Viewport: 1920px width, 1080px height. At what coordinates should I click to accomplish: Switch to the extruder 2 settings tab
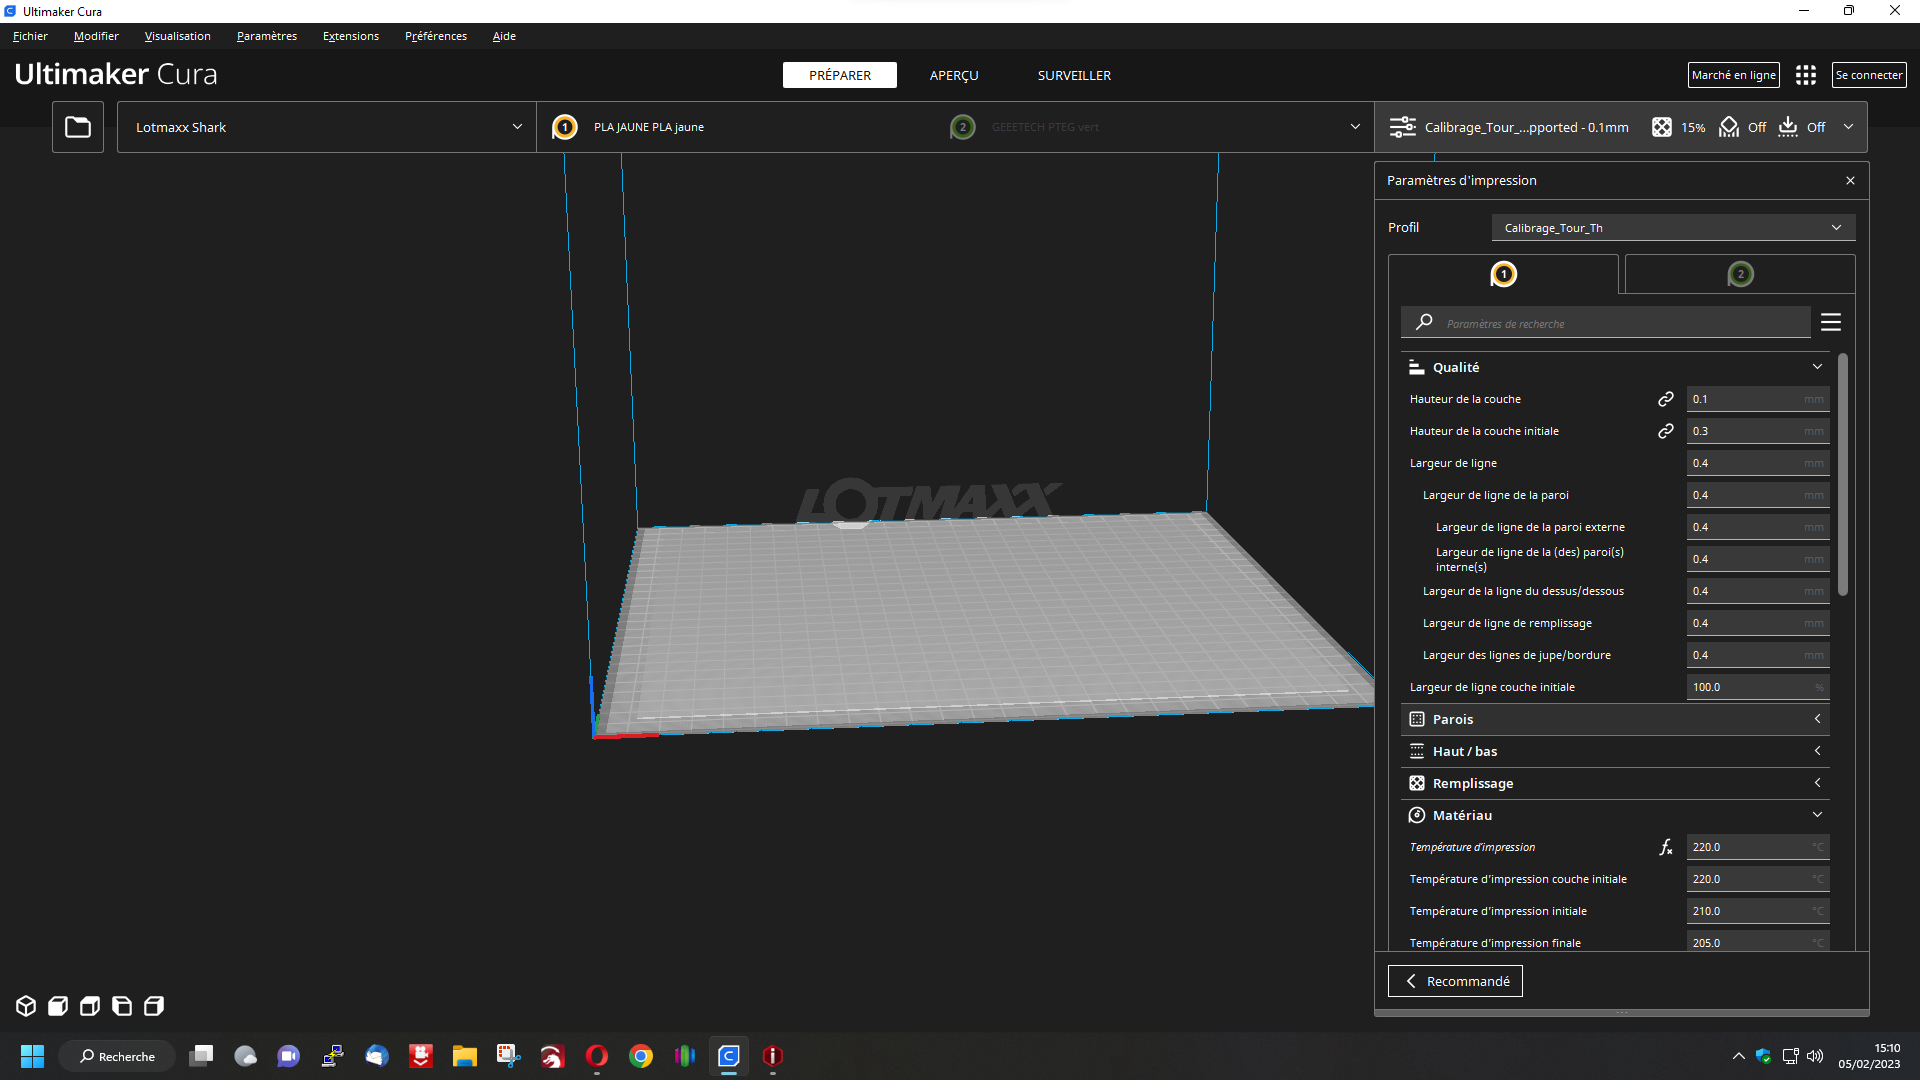pos(1740,274)
